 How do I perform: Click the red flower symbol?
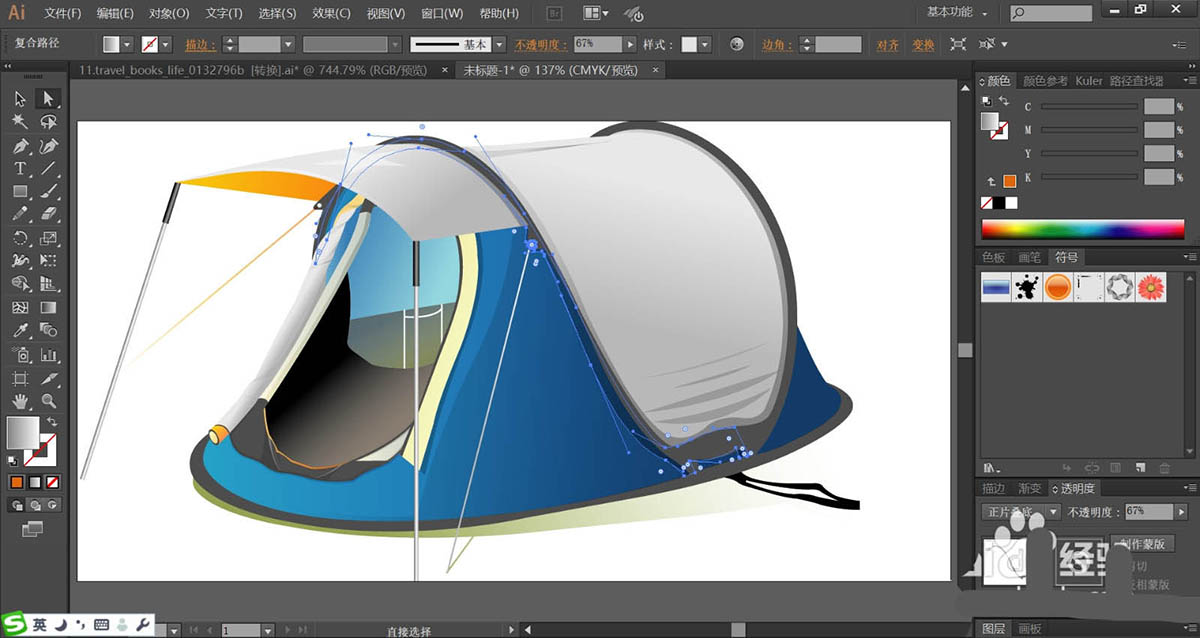tap(1151, 288)
